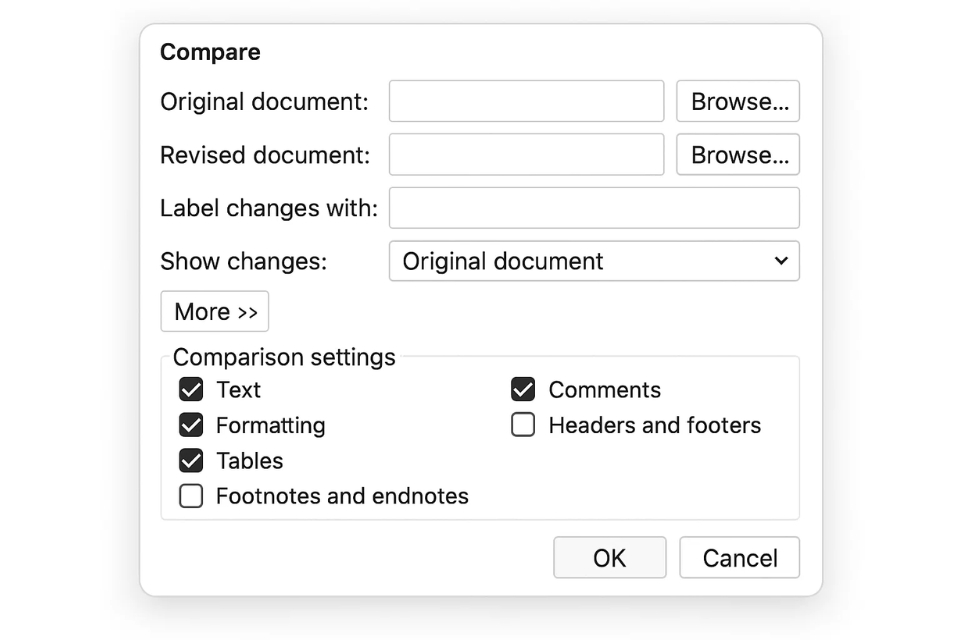Click the Original document text field

point(526,101)
